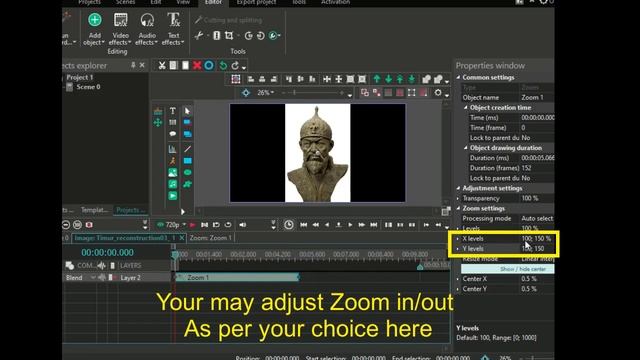The height and width of the screenshot is (360, 640).
Task: Collapse Object creation time group
Action: [466, 107]
